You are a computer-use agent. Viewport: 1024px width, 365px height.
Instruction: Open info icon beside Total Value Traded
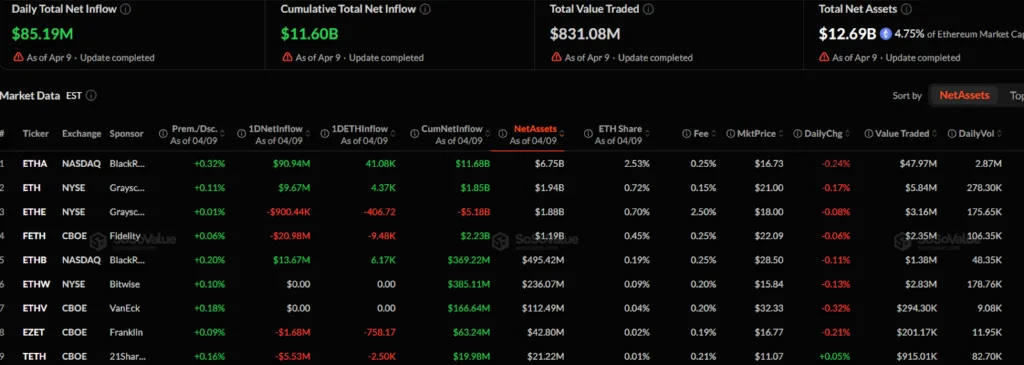(x=648, y=10)
